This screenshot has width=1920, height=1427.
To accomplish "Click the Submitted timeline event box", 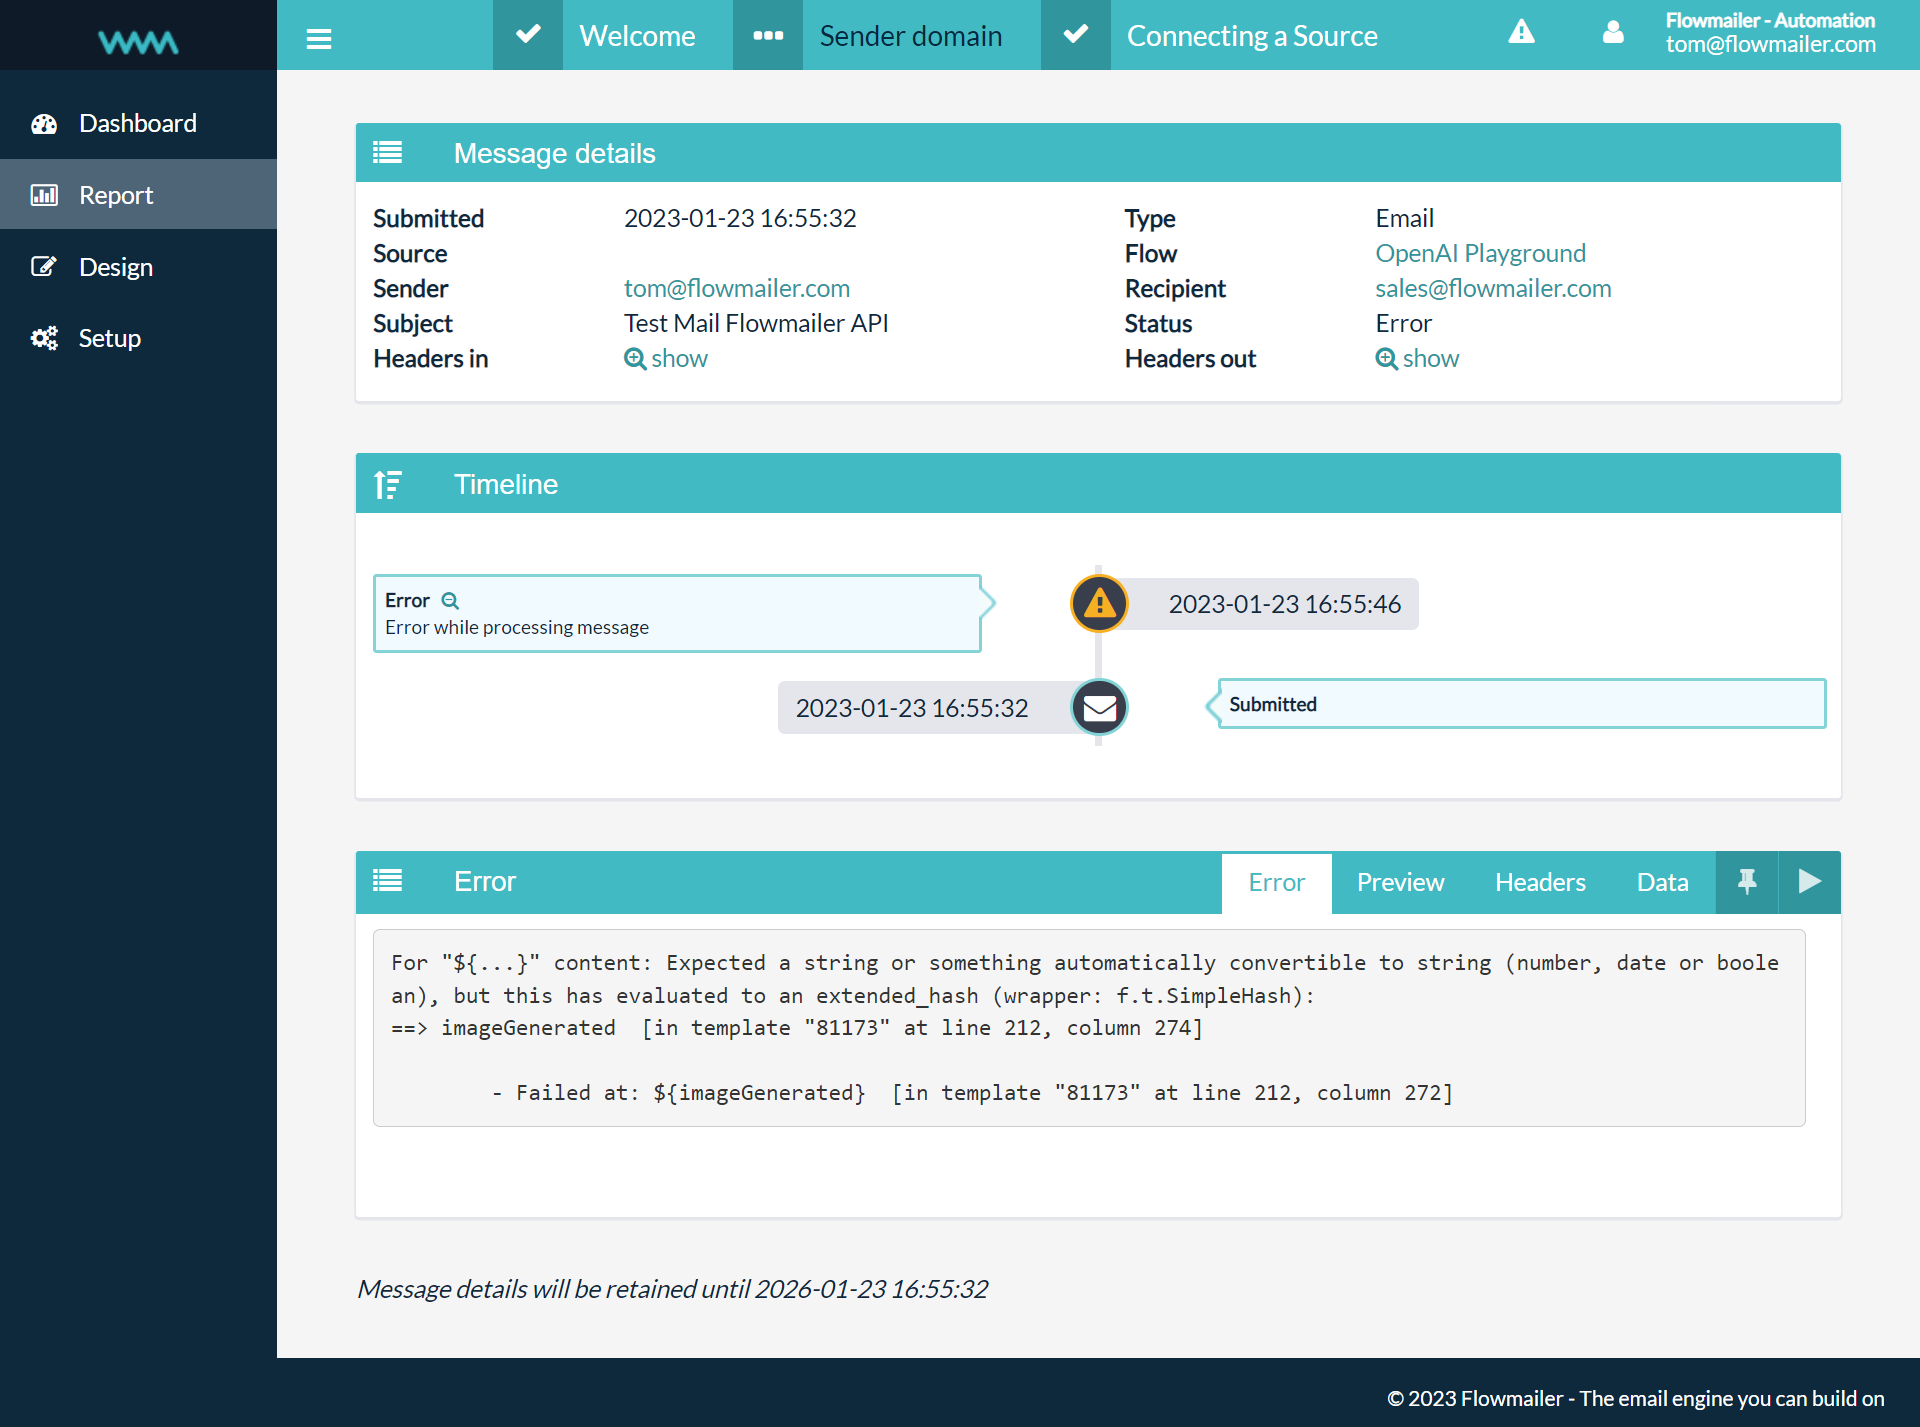I will click(x=1521, y=704).
